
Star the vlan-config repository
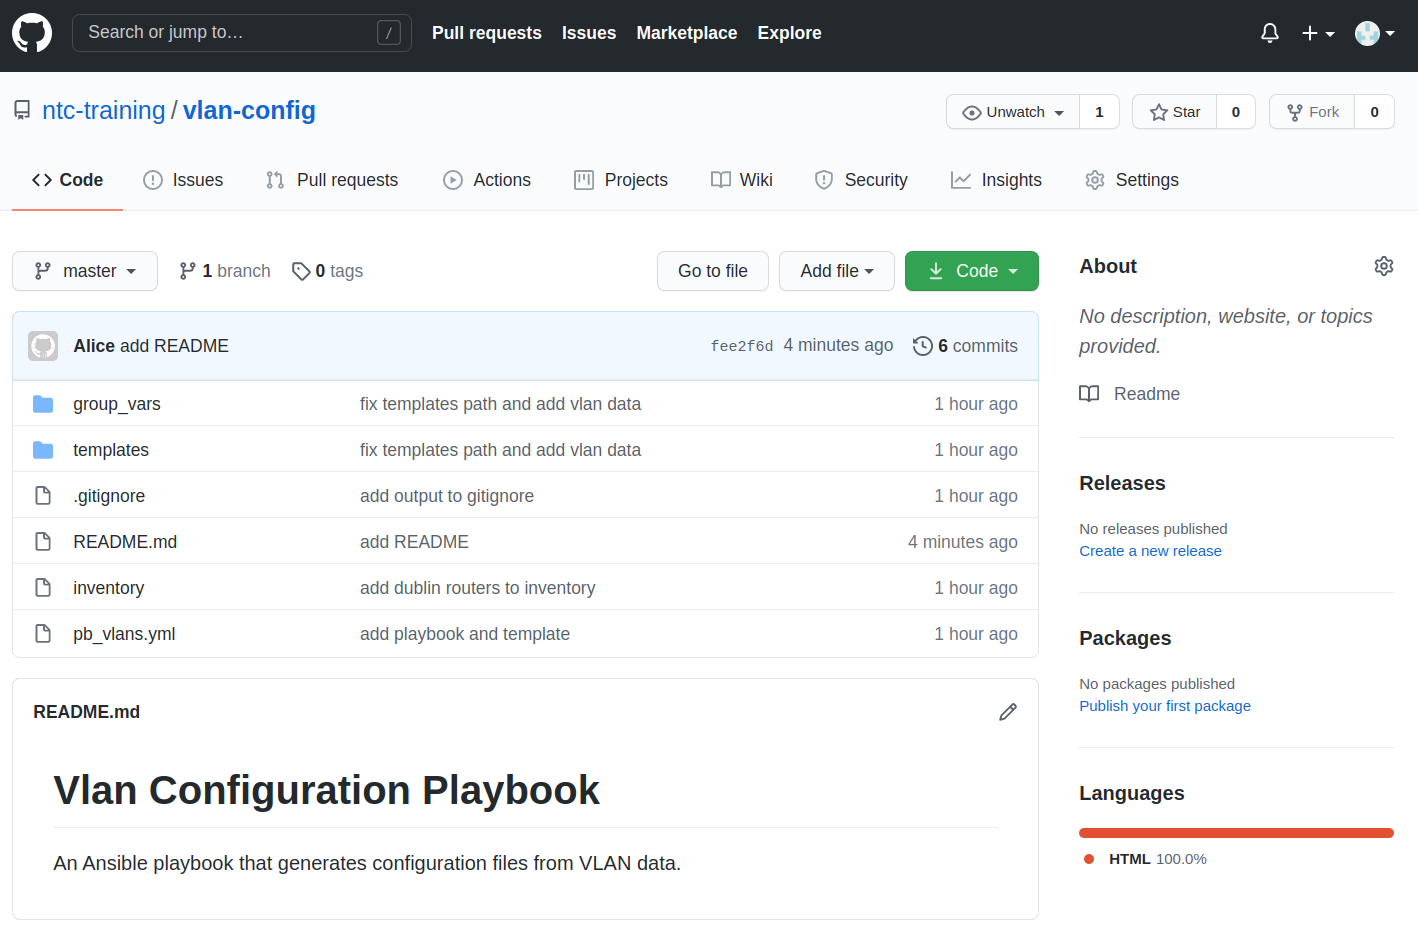coord(1175,112)
